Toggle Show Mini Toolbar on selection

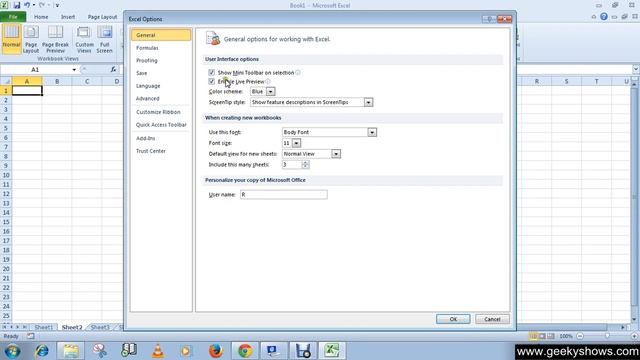pos(211,73)
